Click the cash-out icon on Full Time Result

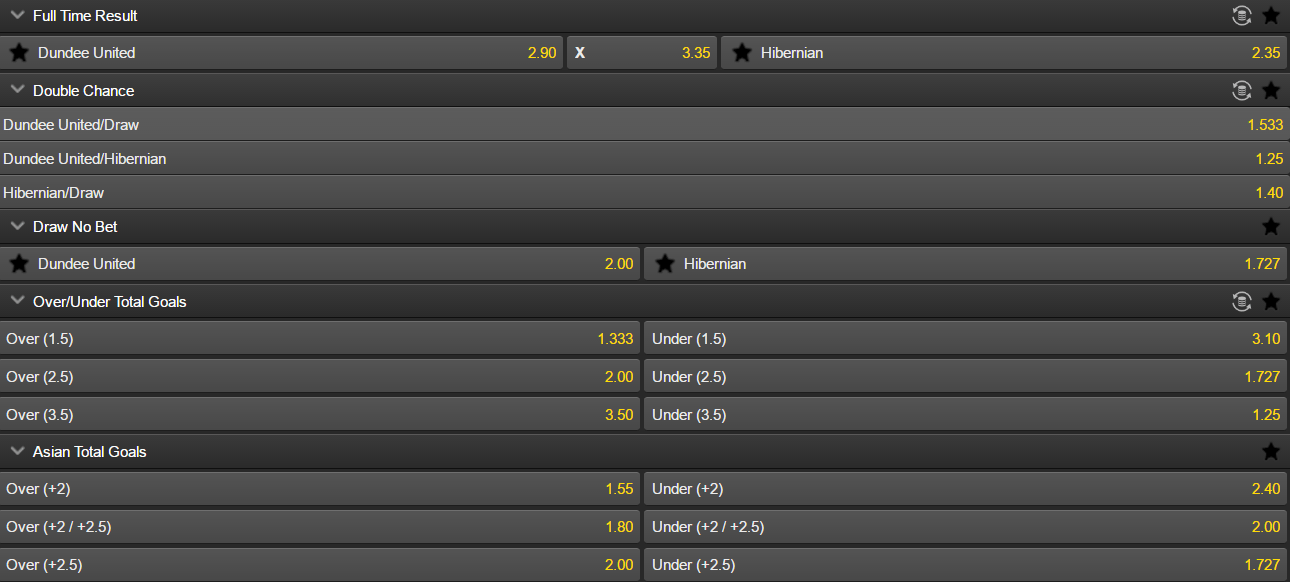coord(1242,15)
